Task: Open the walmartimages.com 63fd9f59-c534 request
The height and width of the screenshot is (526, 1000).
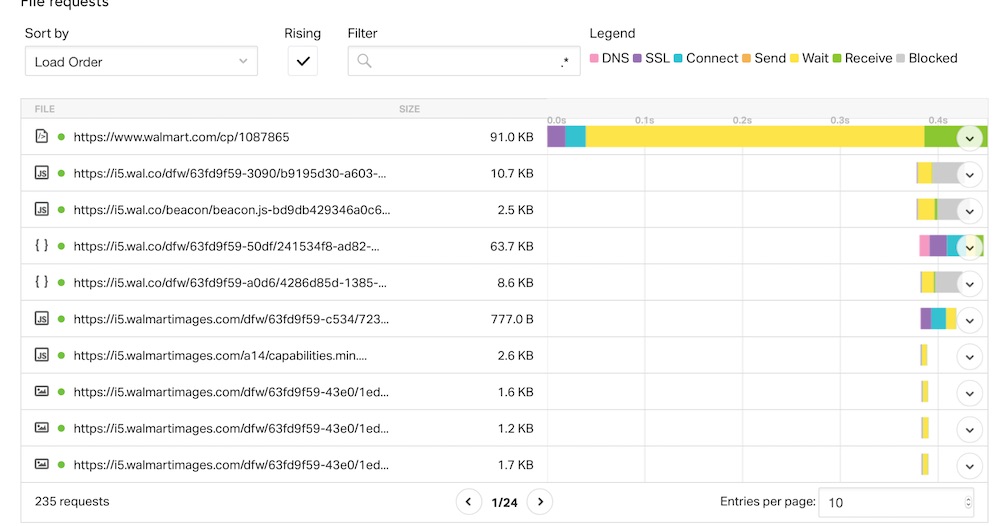Action: coord(231,319)
